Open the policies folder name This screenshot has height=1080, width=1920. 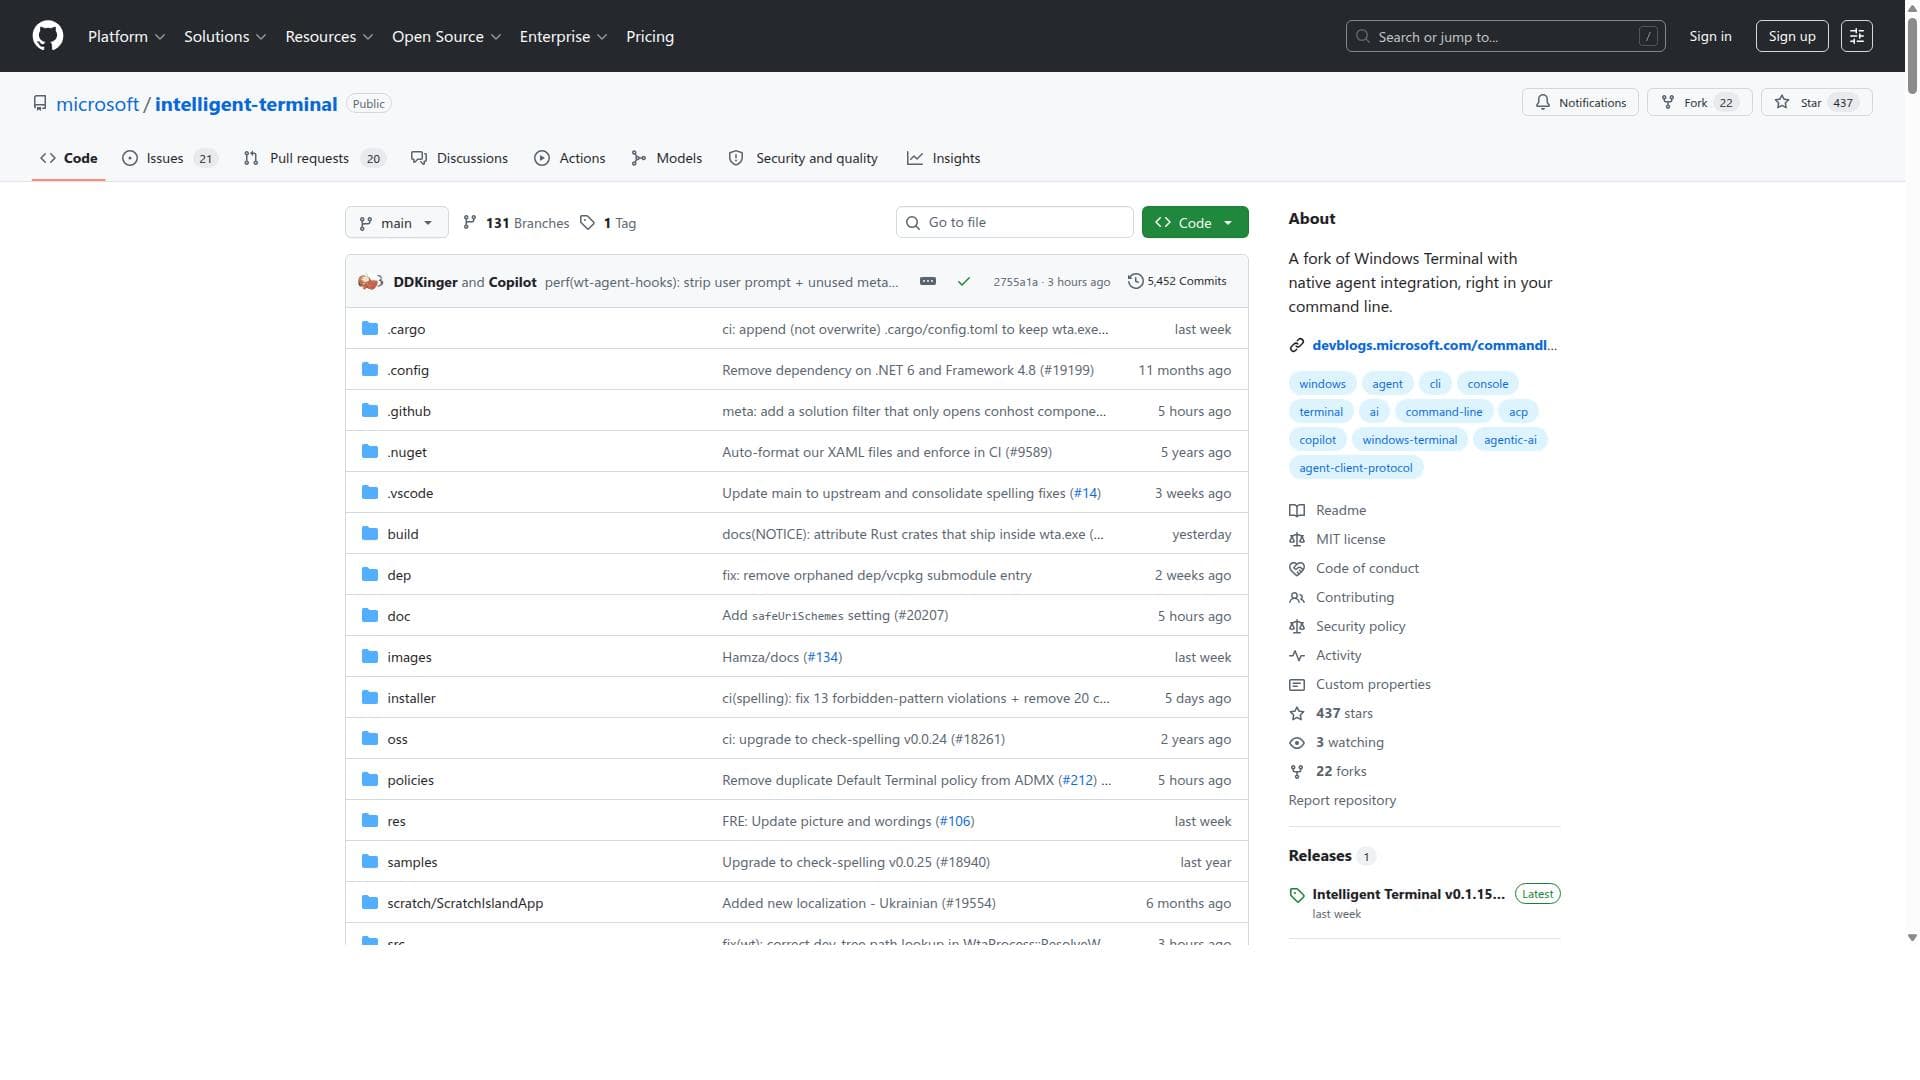pyautogui.click(x=410, y=780)
